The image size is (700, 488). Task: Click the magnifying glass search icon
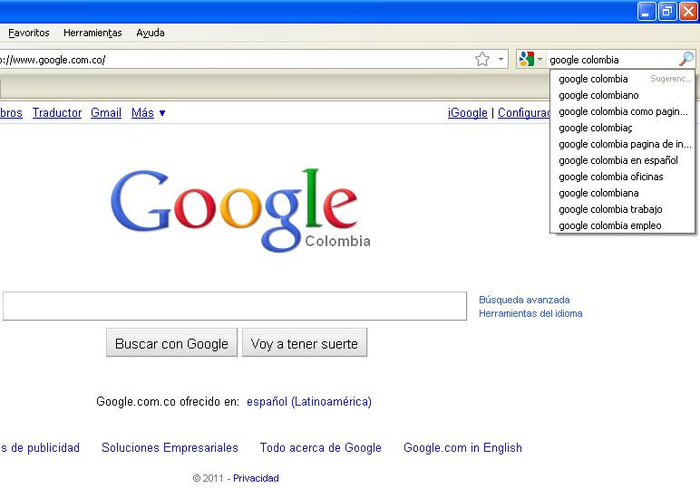pos(686,59)
